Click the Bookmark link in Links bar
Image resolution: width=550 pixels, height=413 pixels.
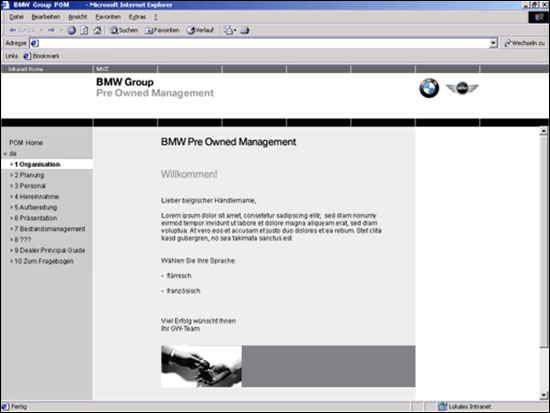(x=41, y=56)
